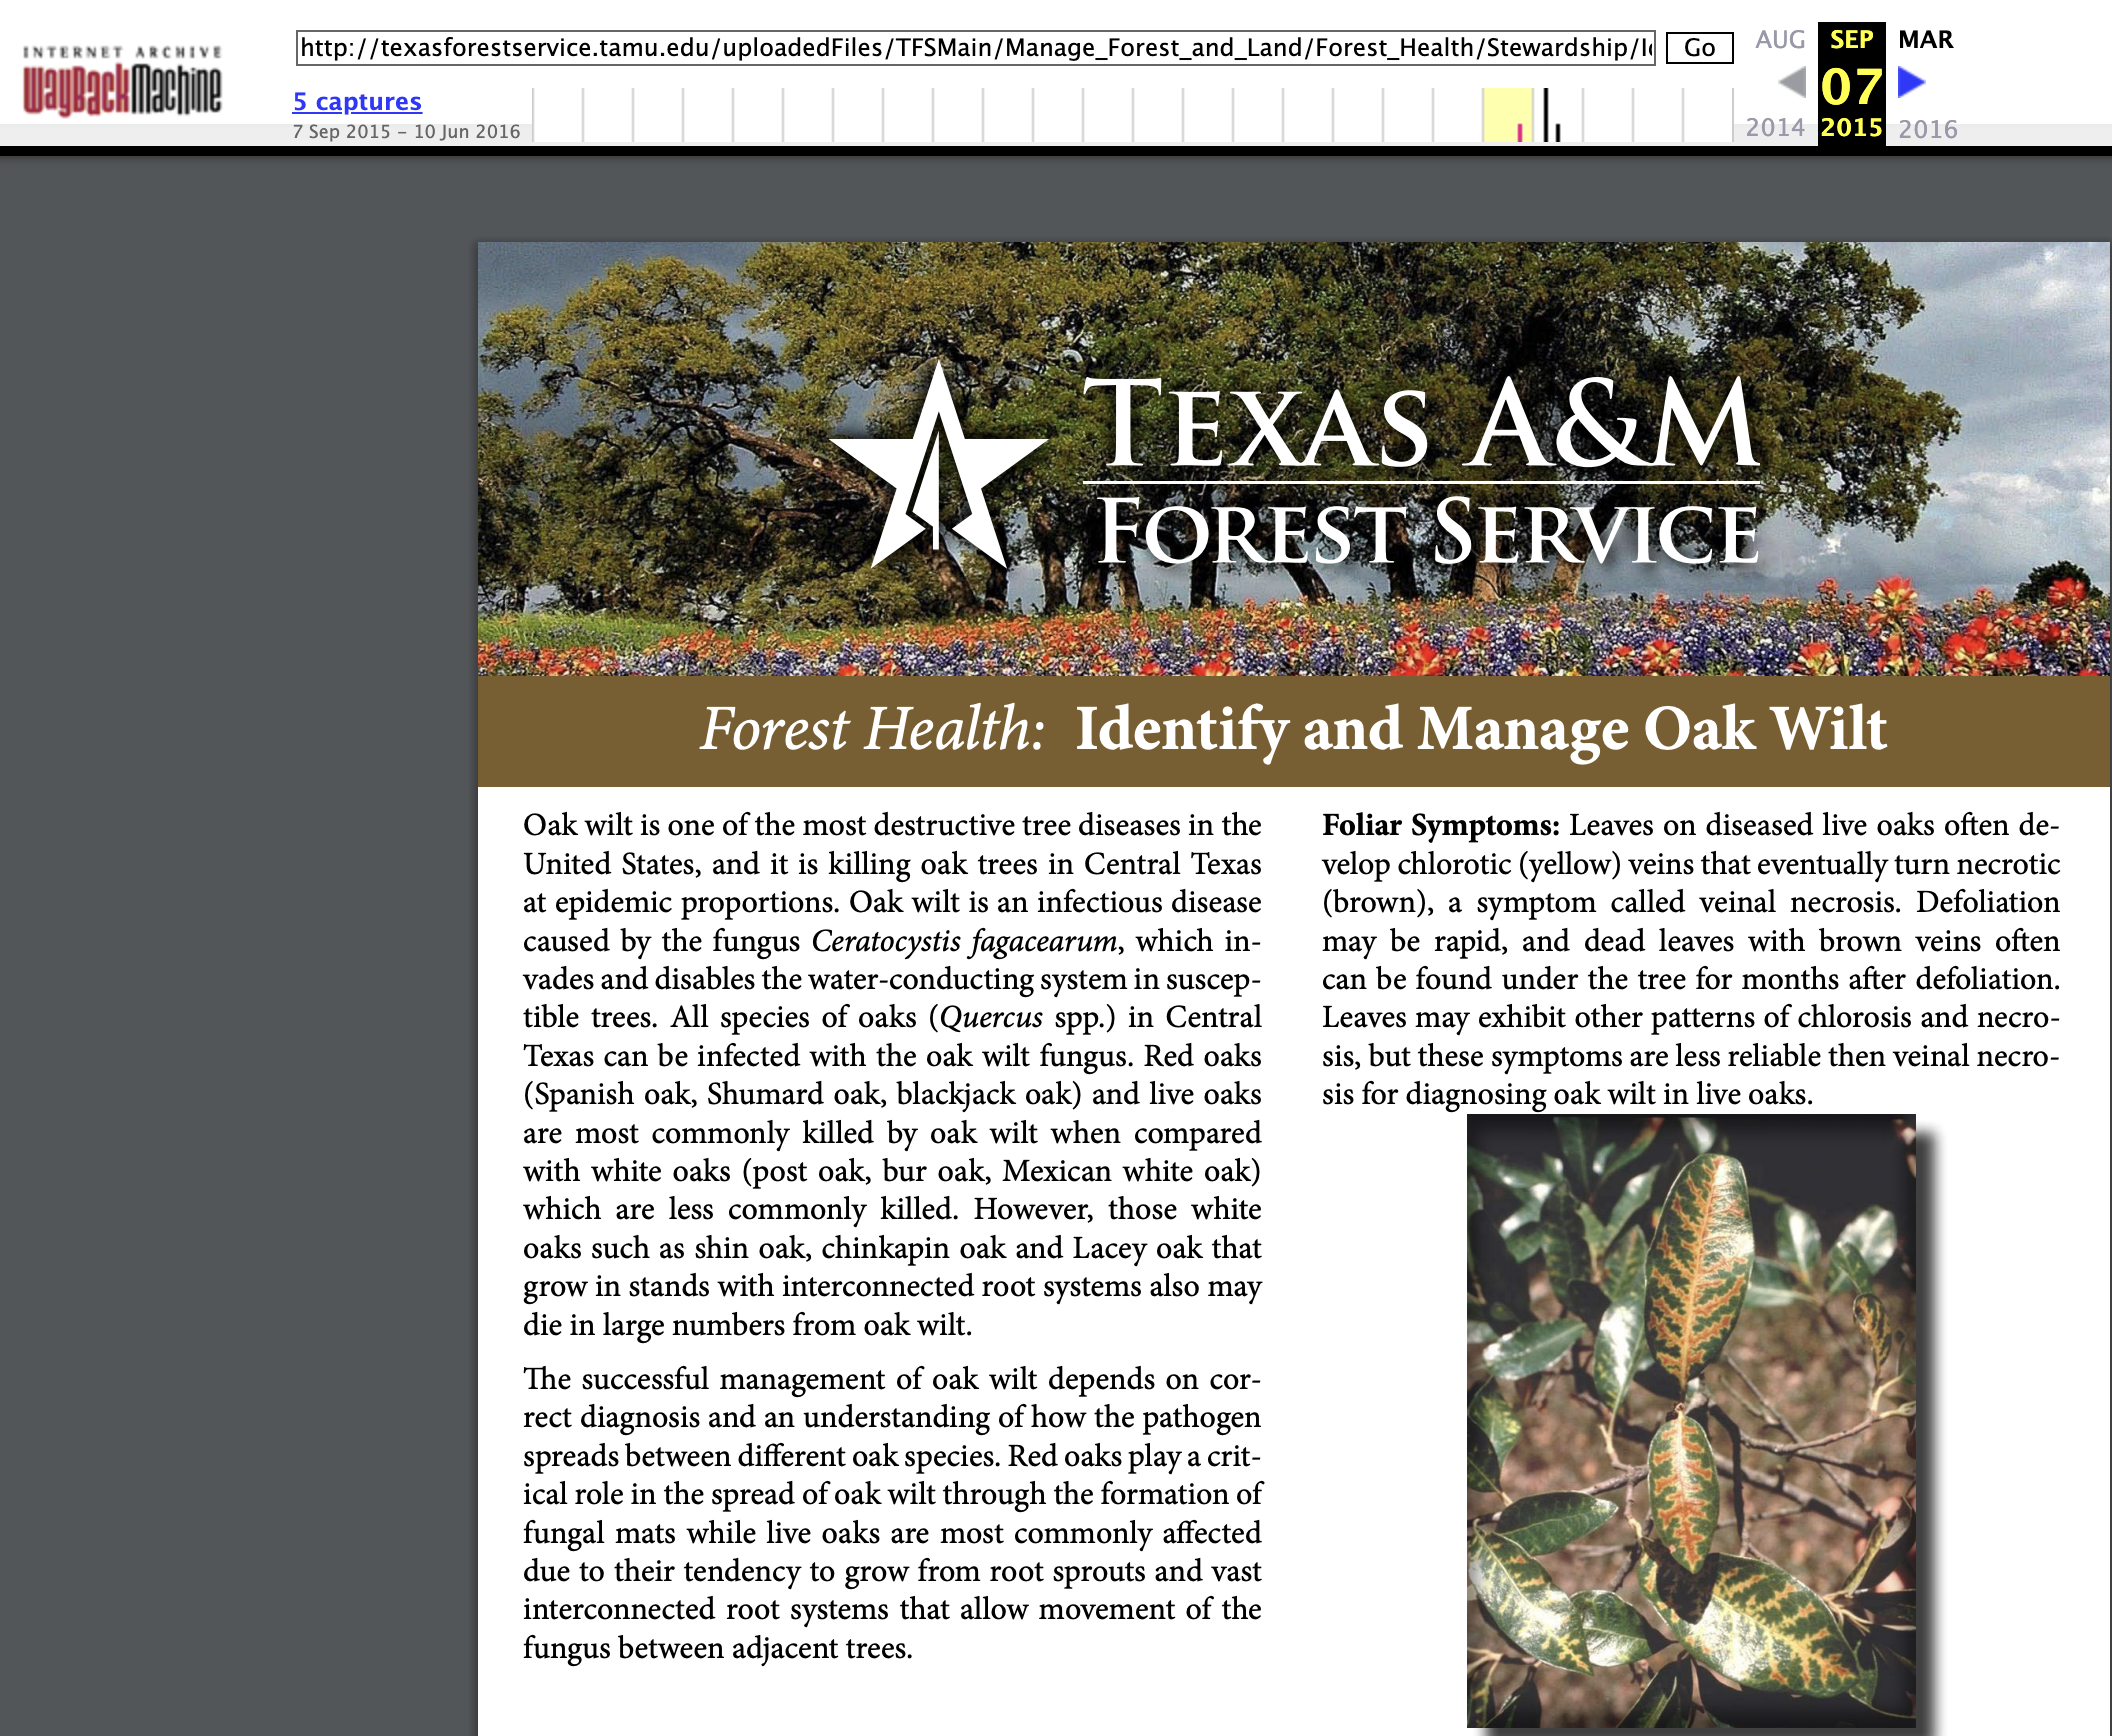Click the Texas A&M Forest Service star logo
Image resolution: width=2112 pixels, height=1736 pixels.
pyautogui.click(x=938, y=465)
